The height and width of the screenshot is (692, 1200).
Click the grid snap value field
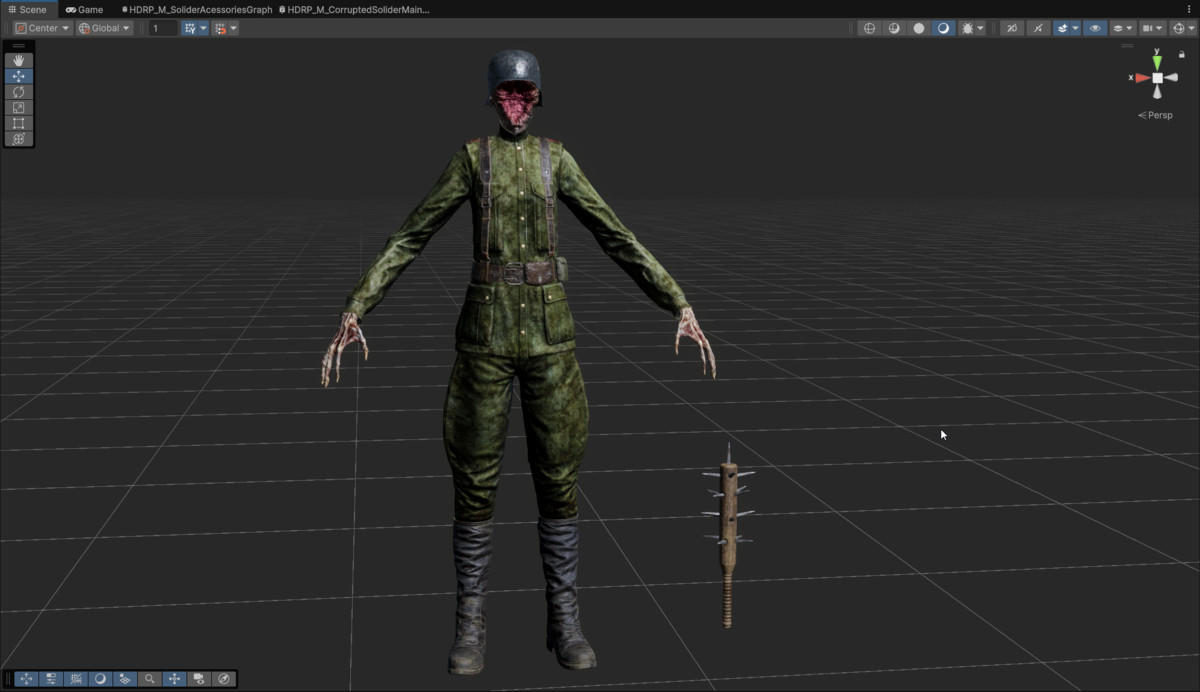point(163,28)
